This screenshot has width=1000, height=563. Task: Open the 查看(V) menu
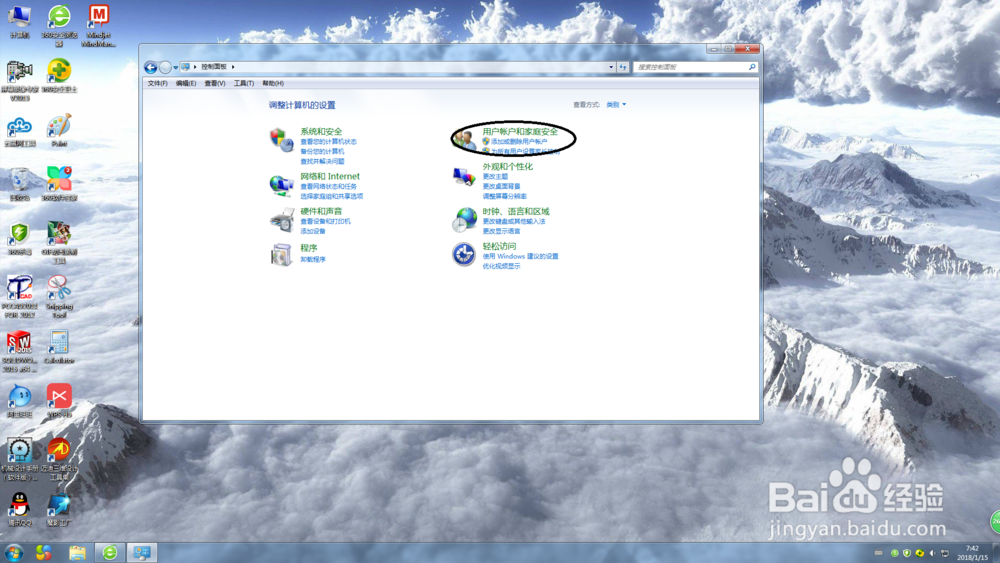pyautogui.click(x=215, y=84)
